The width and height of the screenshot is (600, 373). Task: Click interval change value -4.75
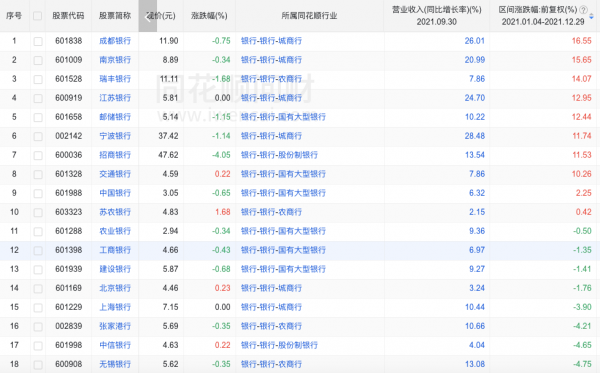582,364
